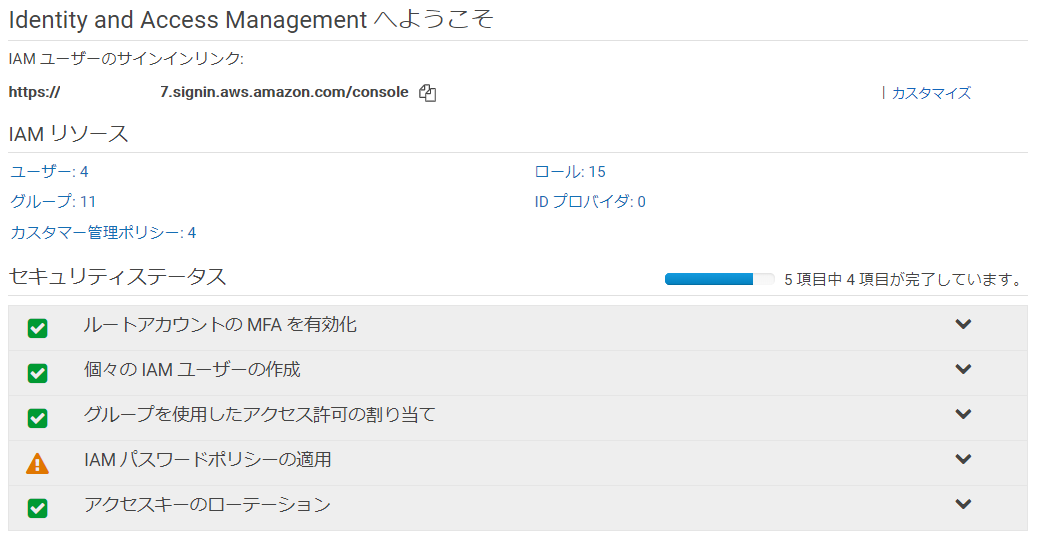Expand グループを使用したアクセス許可の割り当て chevron

(963, 414)
